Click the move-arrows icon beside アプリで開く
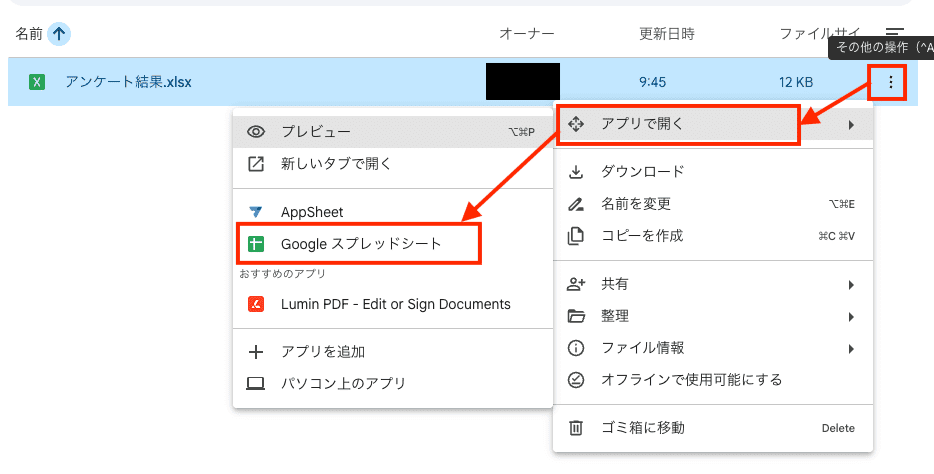934x474 pixels. click(575, 124)
